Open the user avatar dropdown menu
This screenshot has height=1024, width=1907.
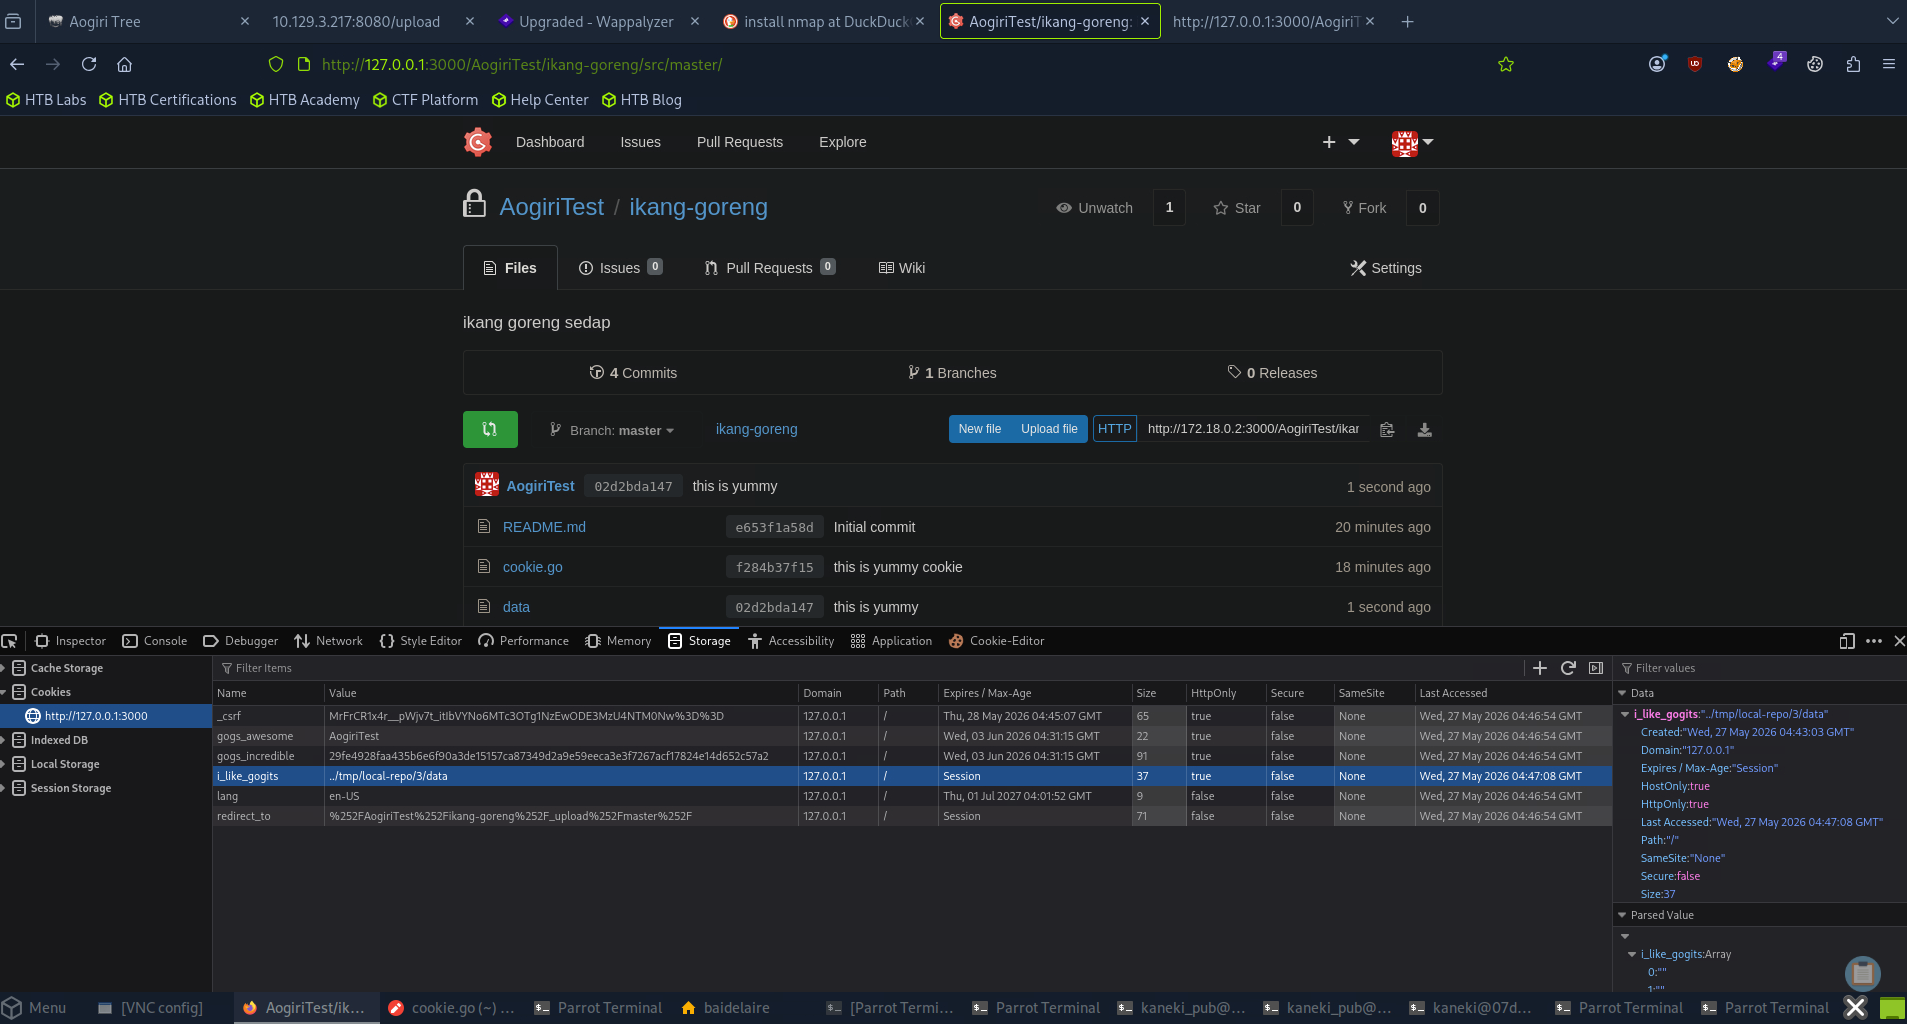pyautogui.click(x=1412, y=142)
